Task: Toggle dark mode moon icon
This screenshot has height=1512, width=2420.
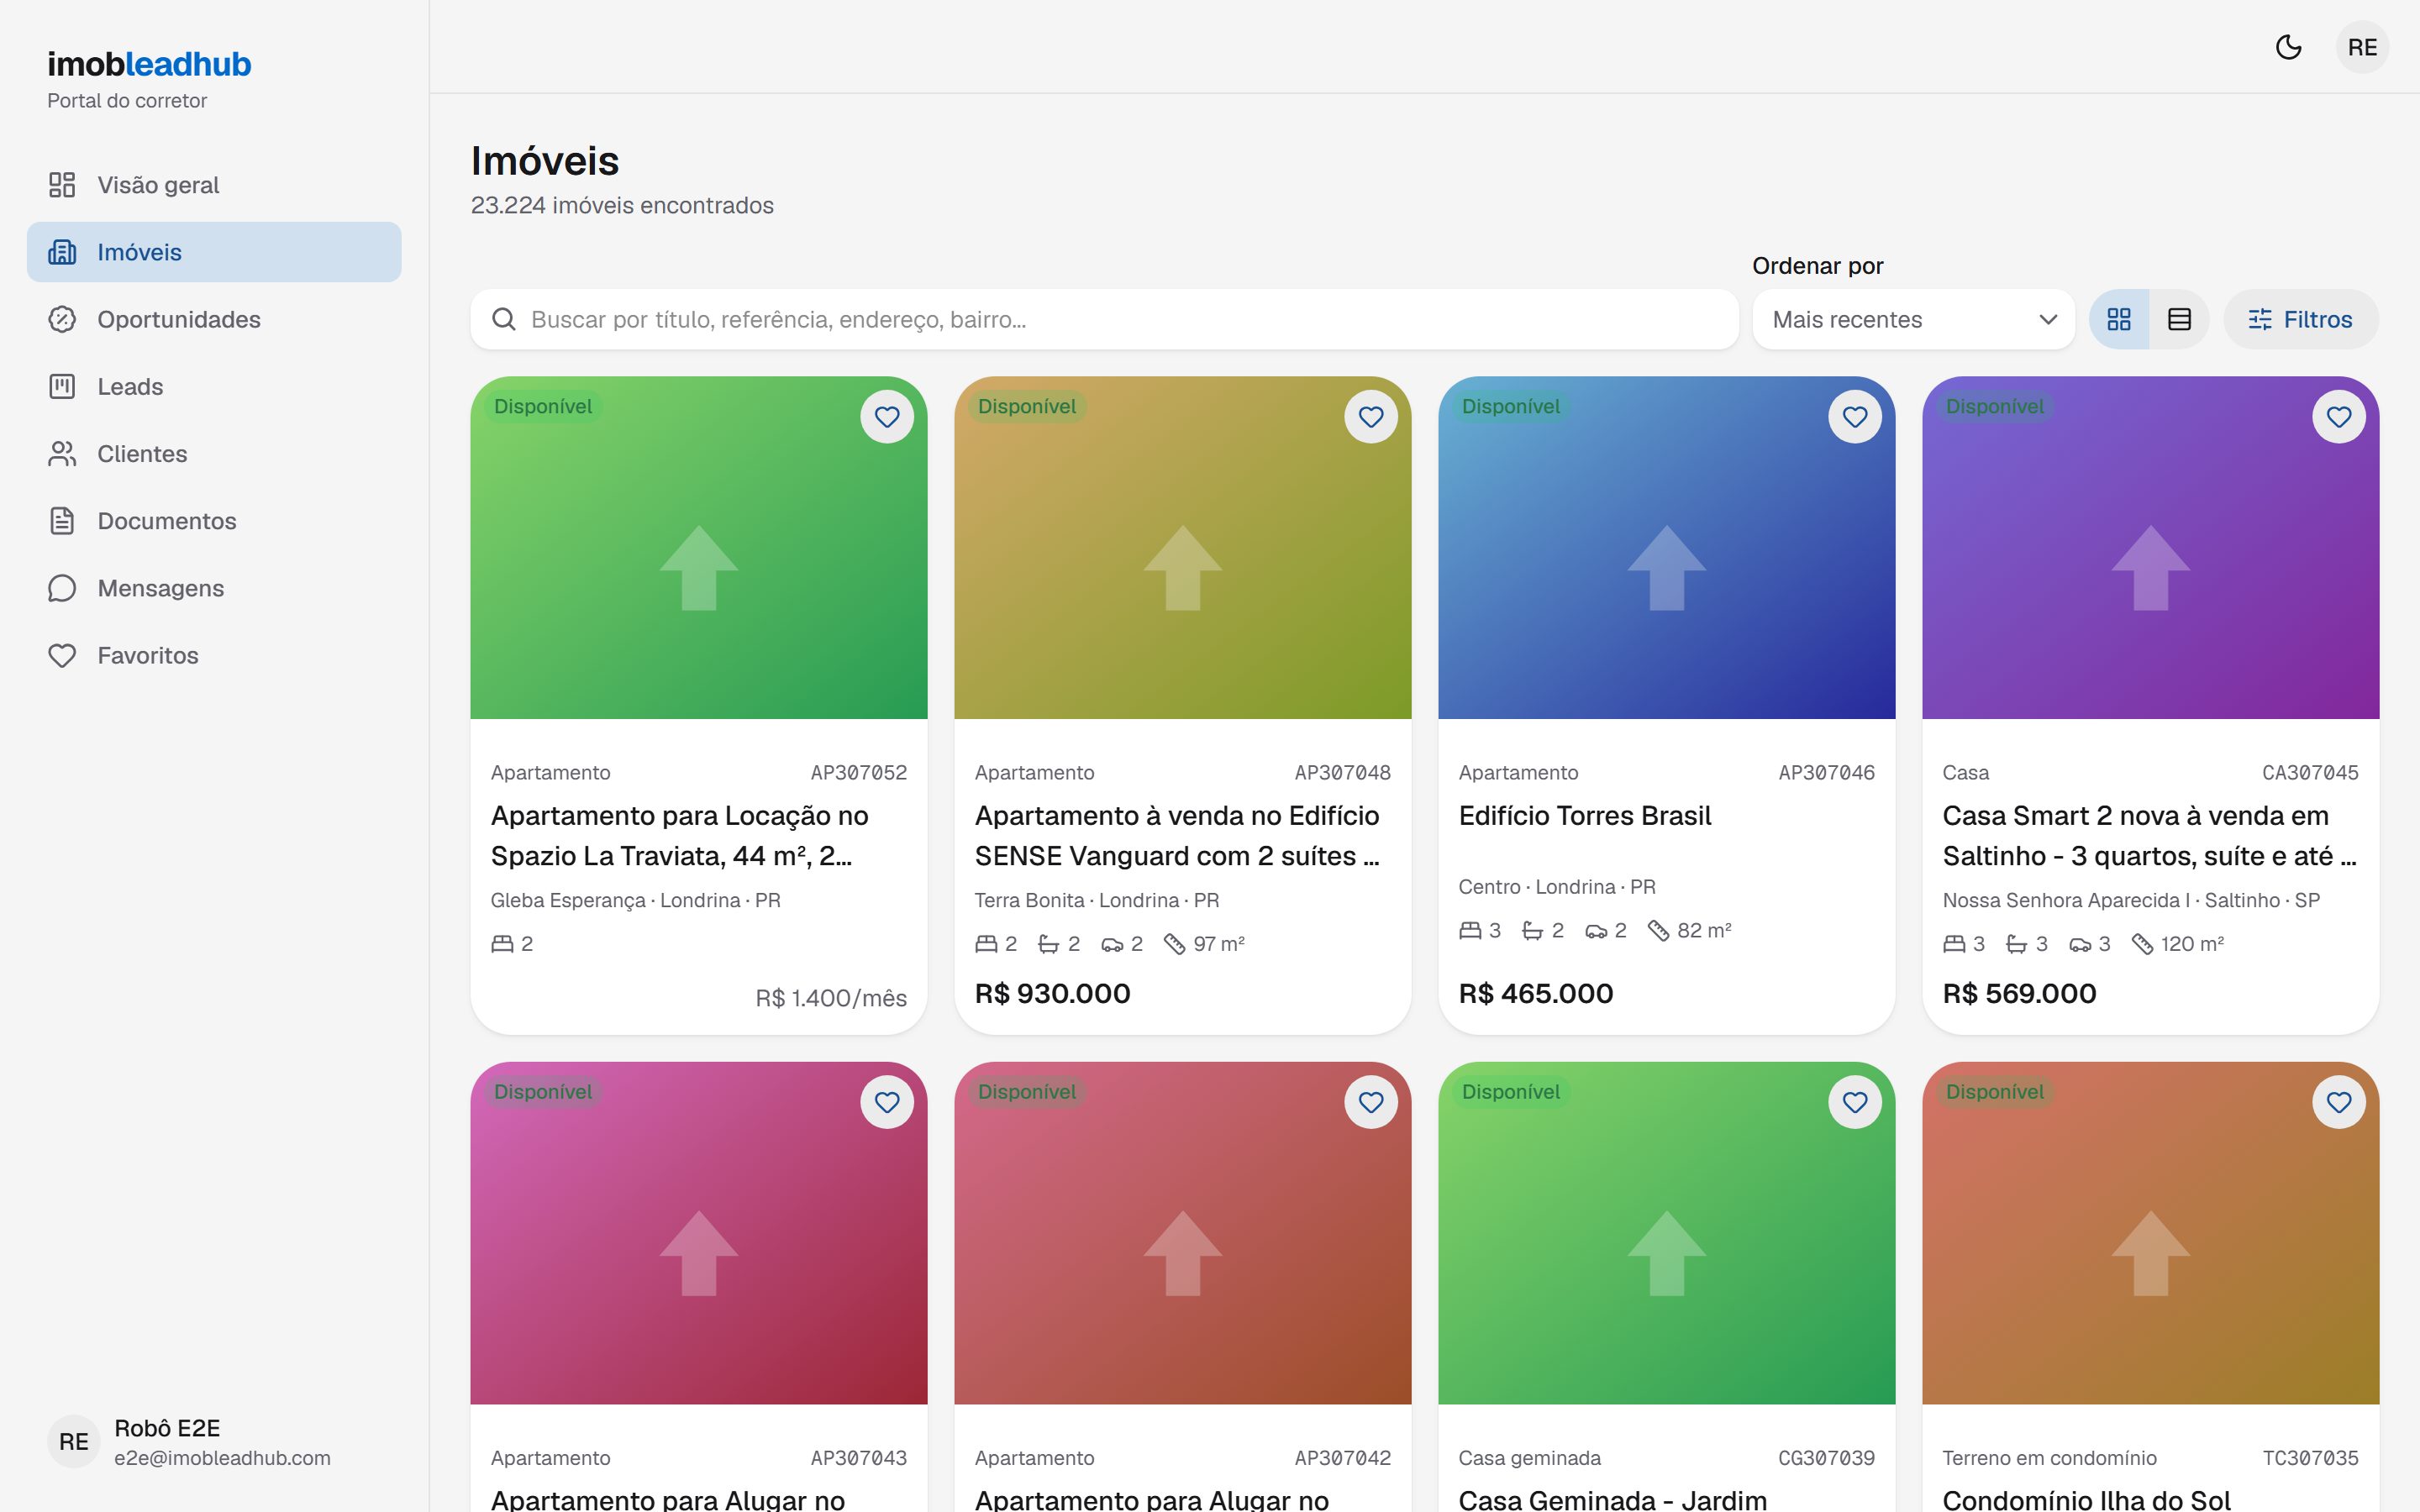Action: click(x=2288, y=47)
